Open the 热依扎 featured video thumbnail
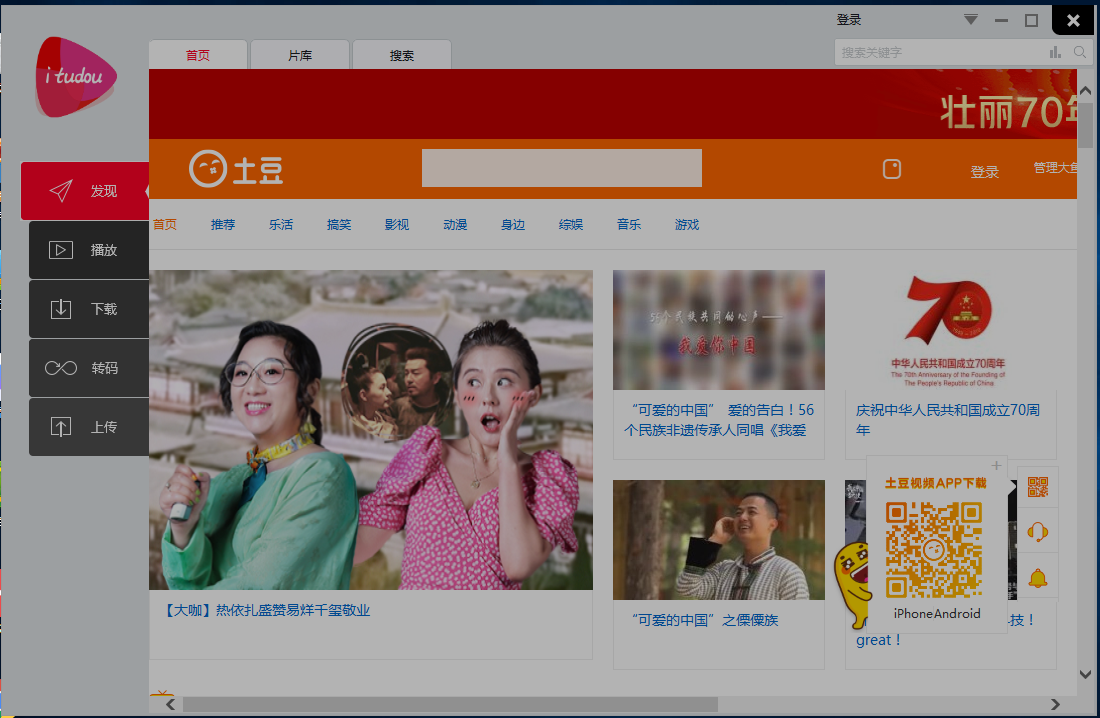 [x=370, y=430]
